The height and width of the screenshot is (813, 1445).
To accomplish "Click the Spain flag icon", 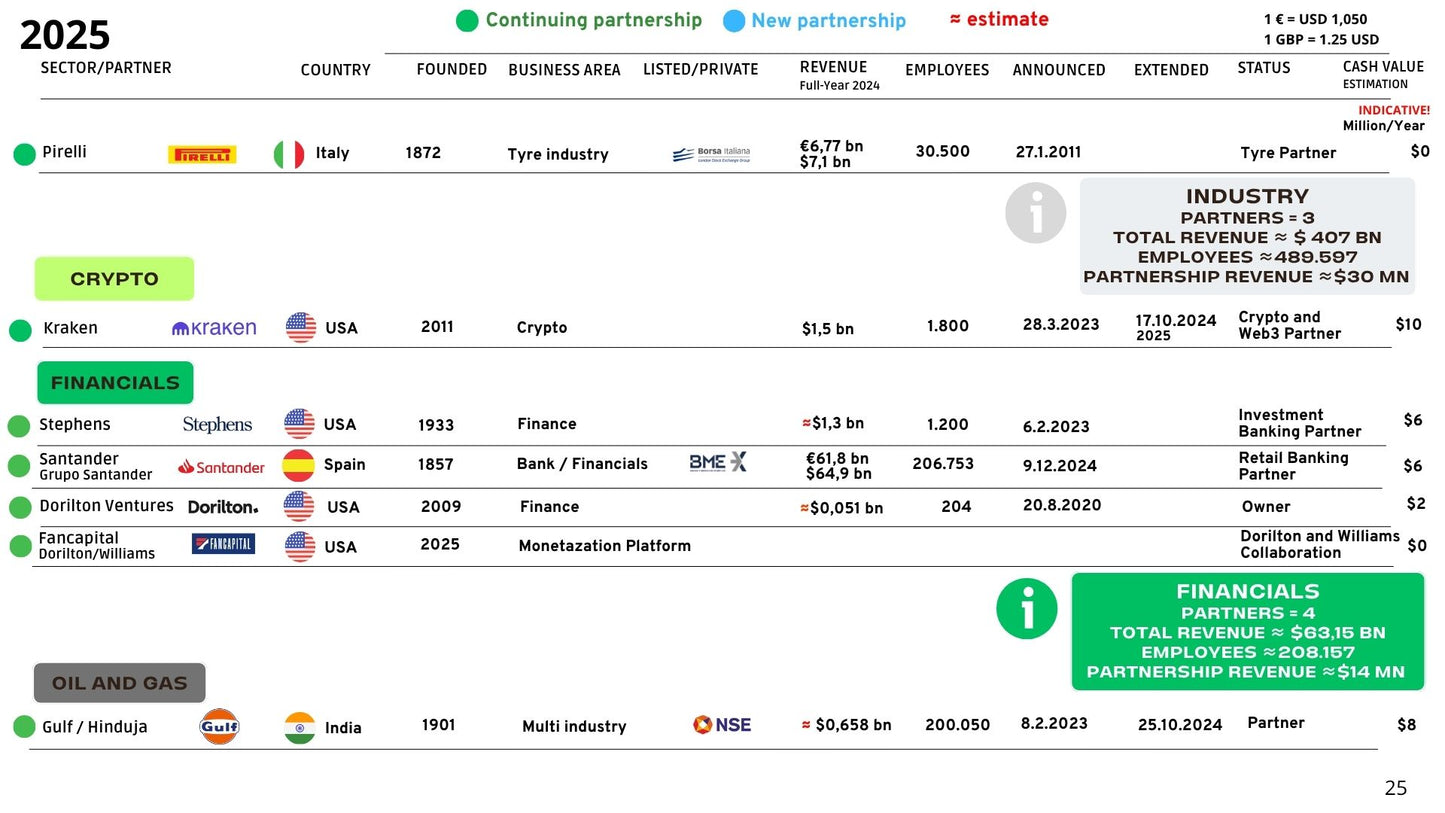I will pos(299,466).
